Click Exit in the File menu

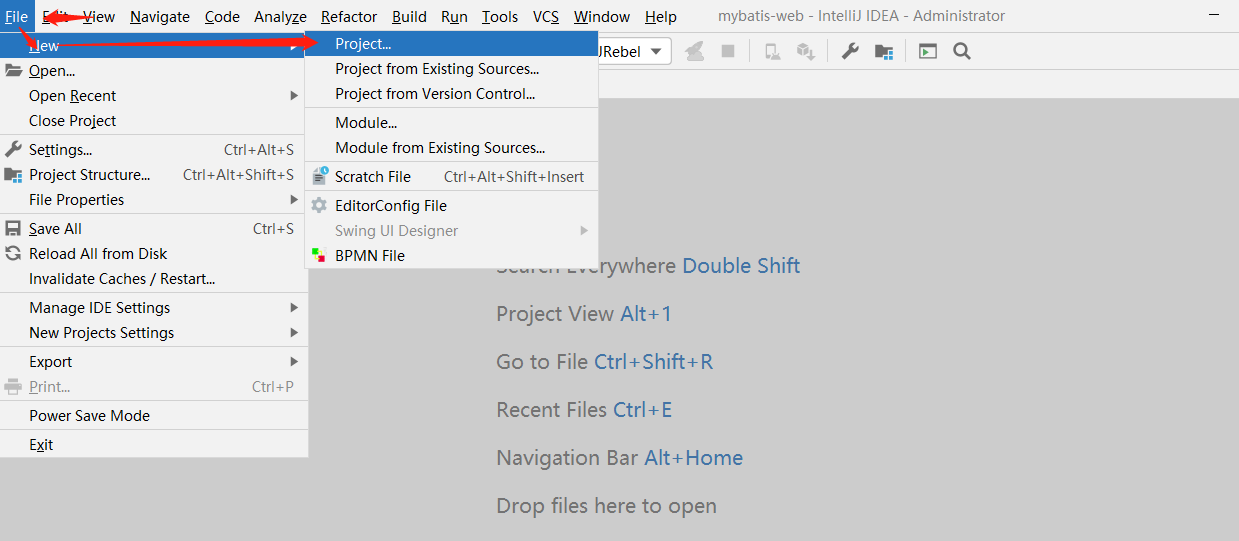(x=154, y=444)
